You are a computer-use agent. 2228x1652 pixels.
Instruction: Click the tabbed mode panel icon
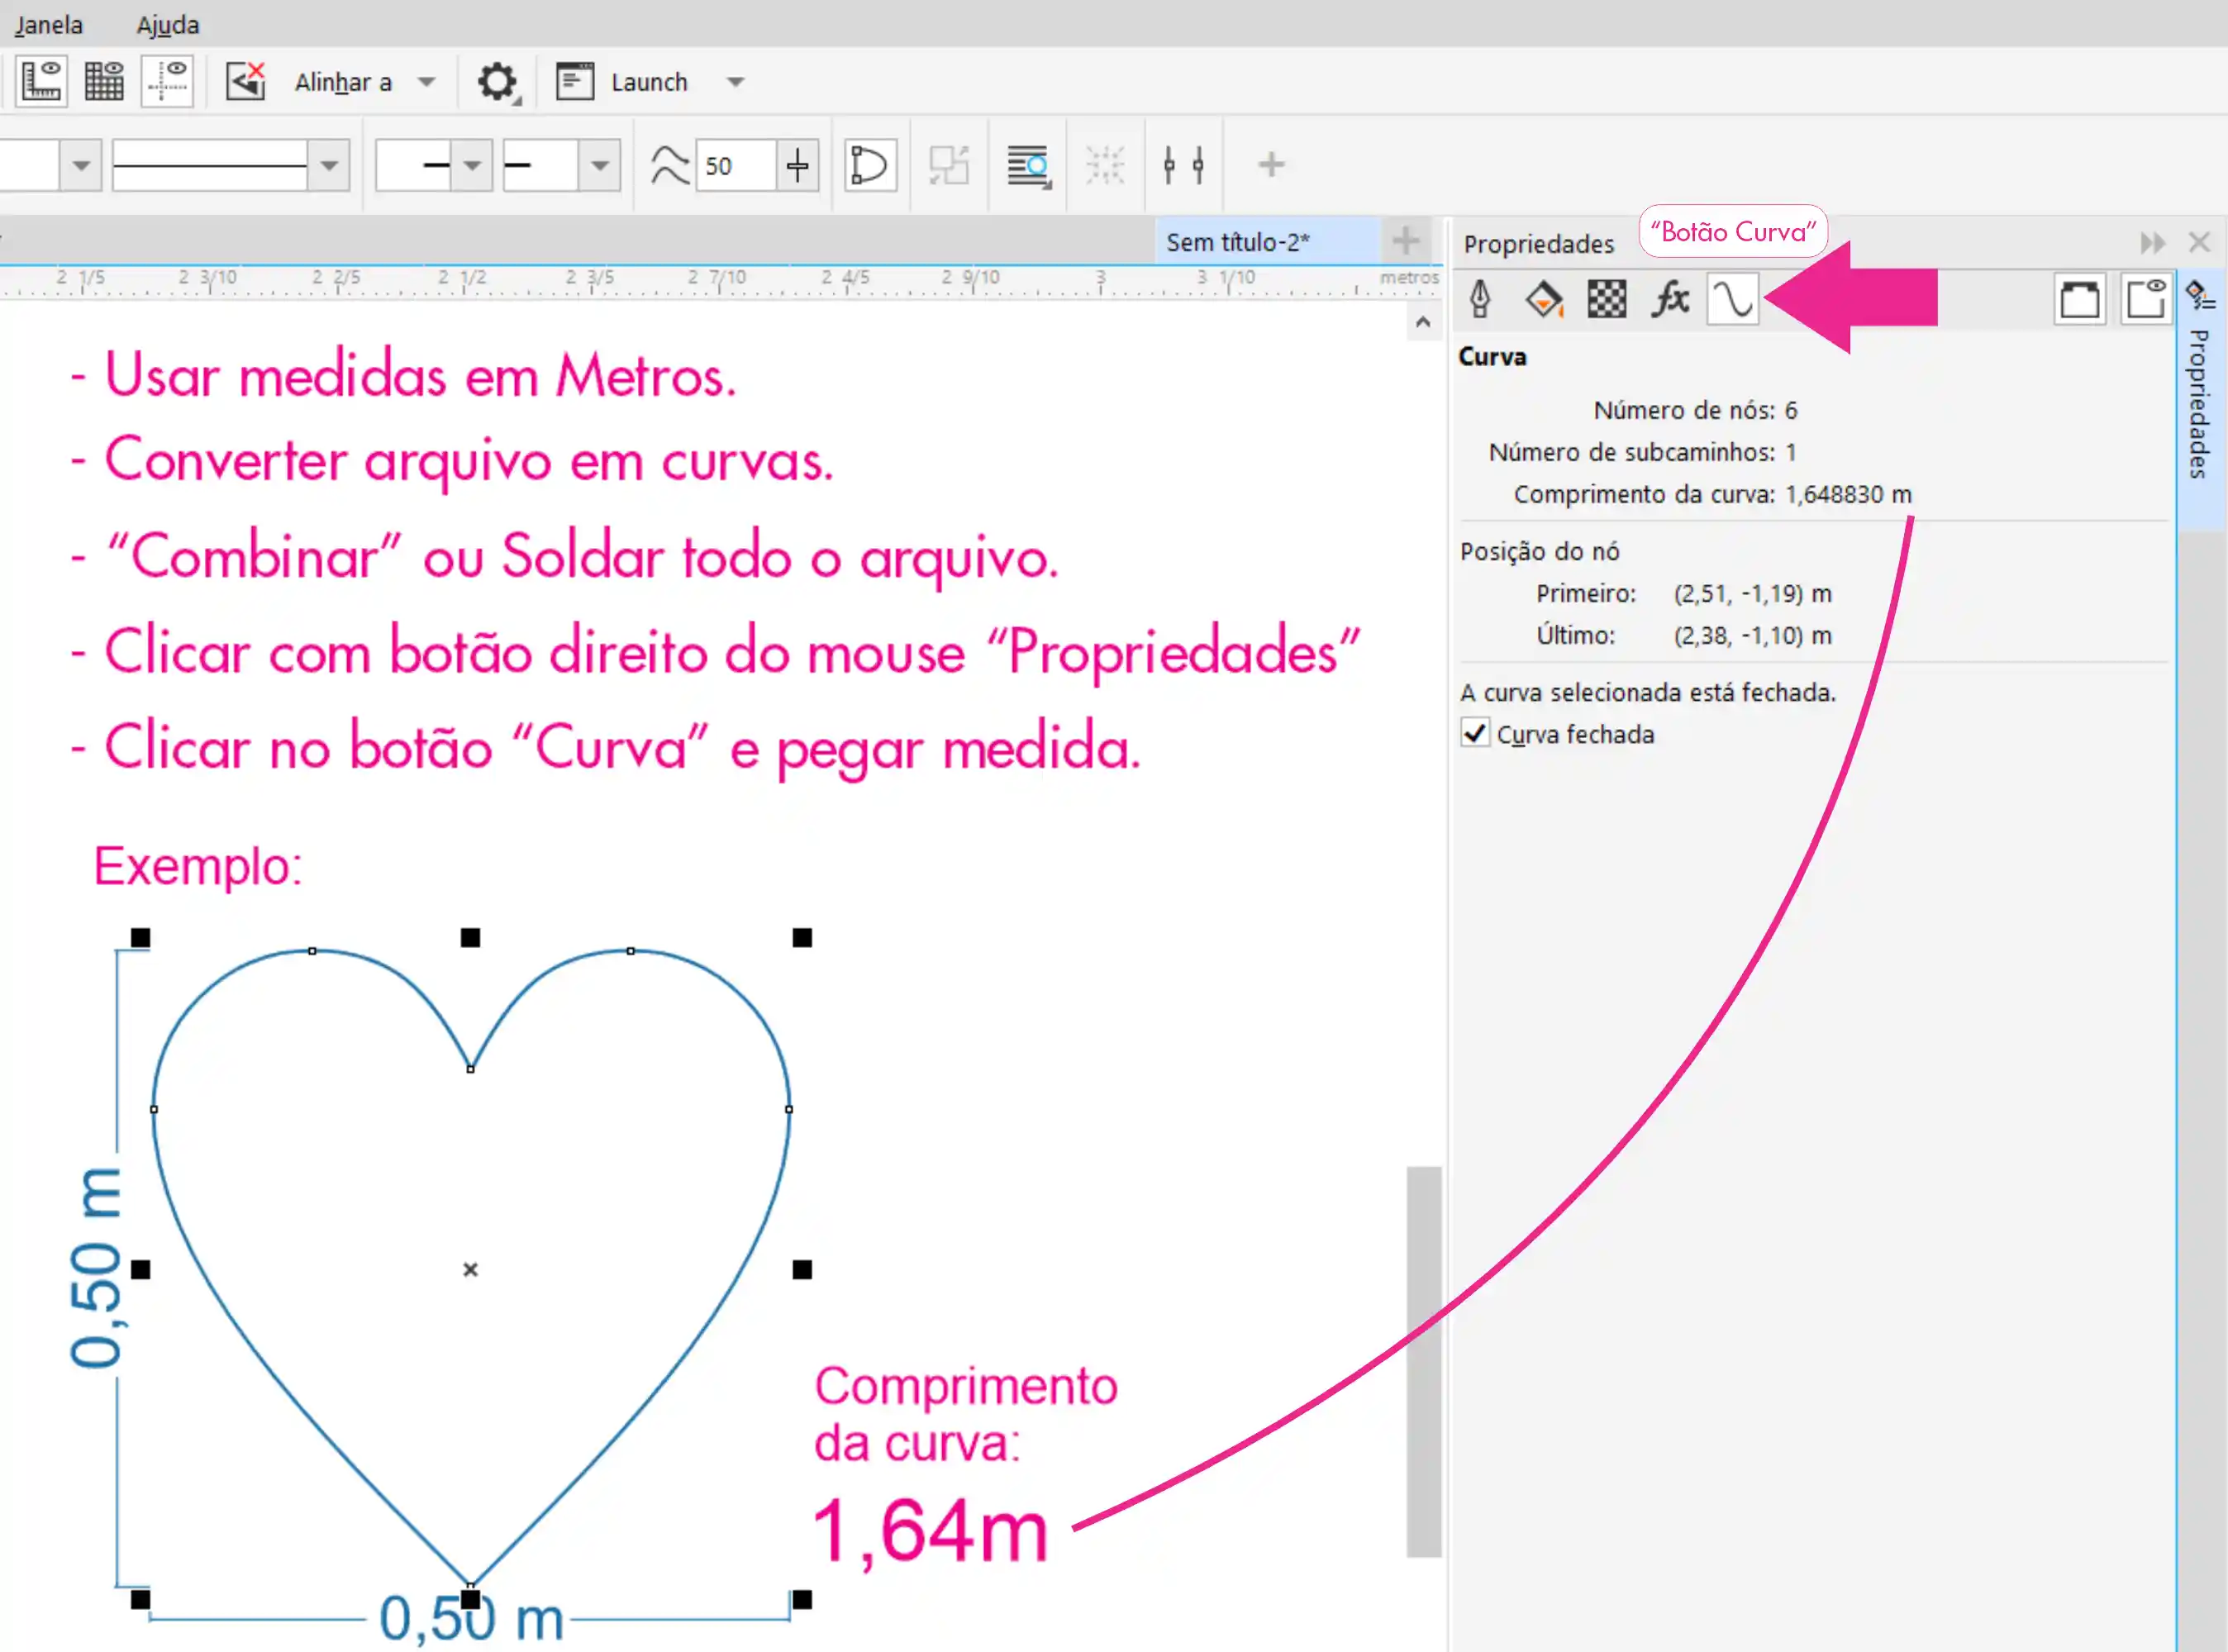(x=2145, y=299)
